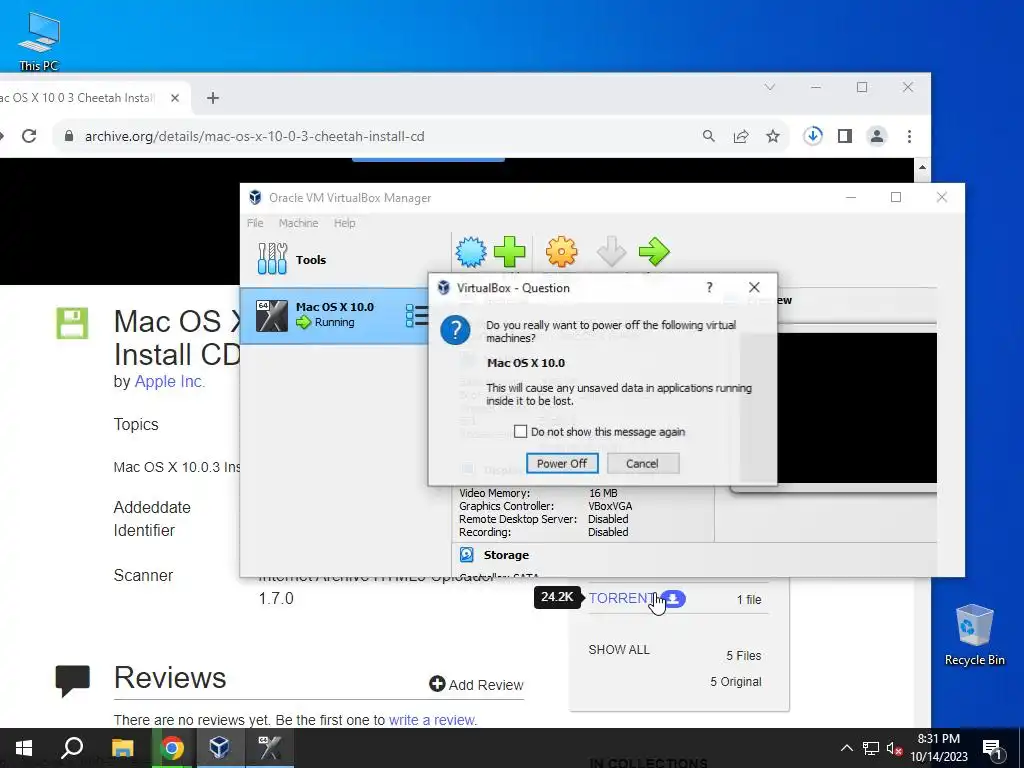Open Chrome profile avatar icon
This screenshot has height=768, width=1024.
click(876, 136)
